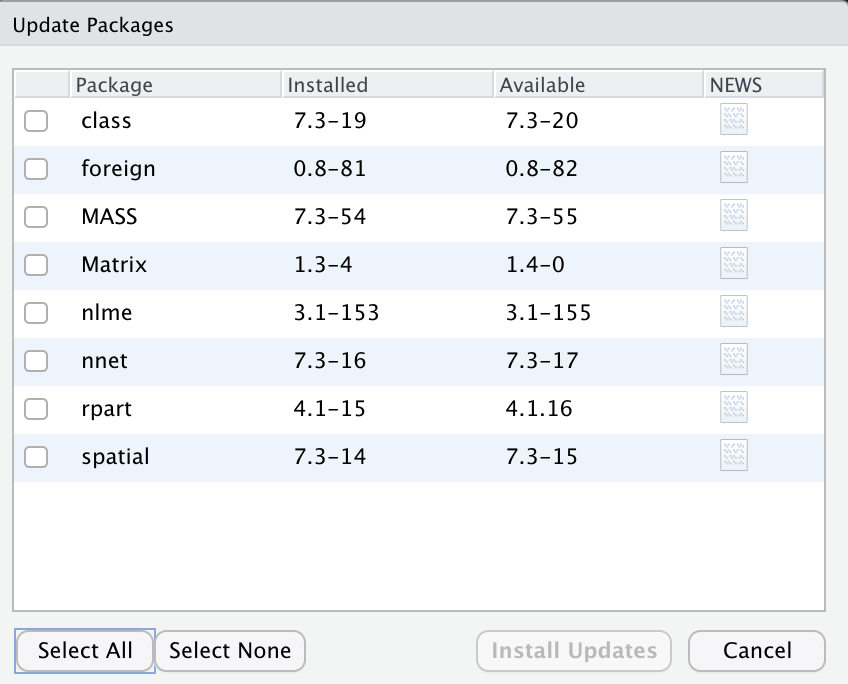848x684 pixels.
Task: Select the foreign package checkbox
Action: [36, 168]
